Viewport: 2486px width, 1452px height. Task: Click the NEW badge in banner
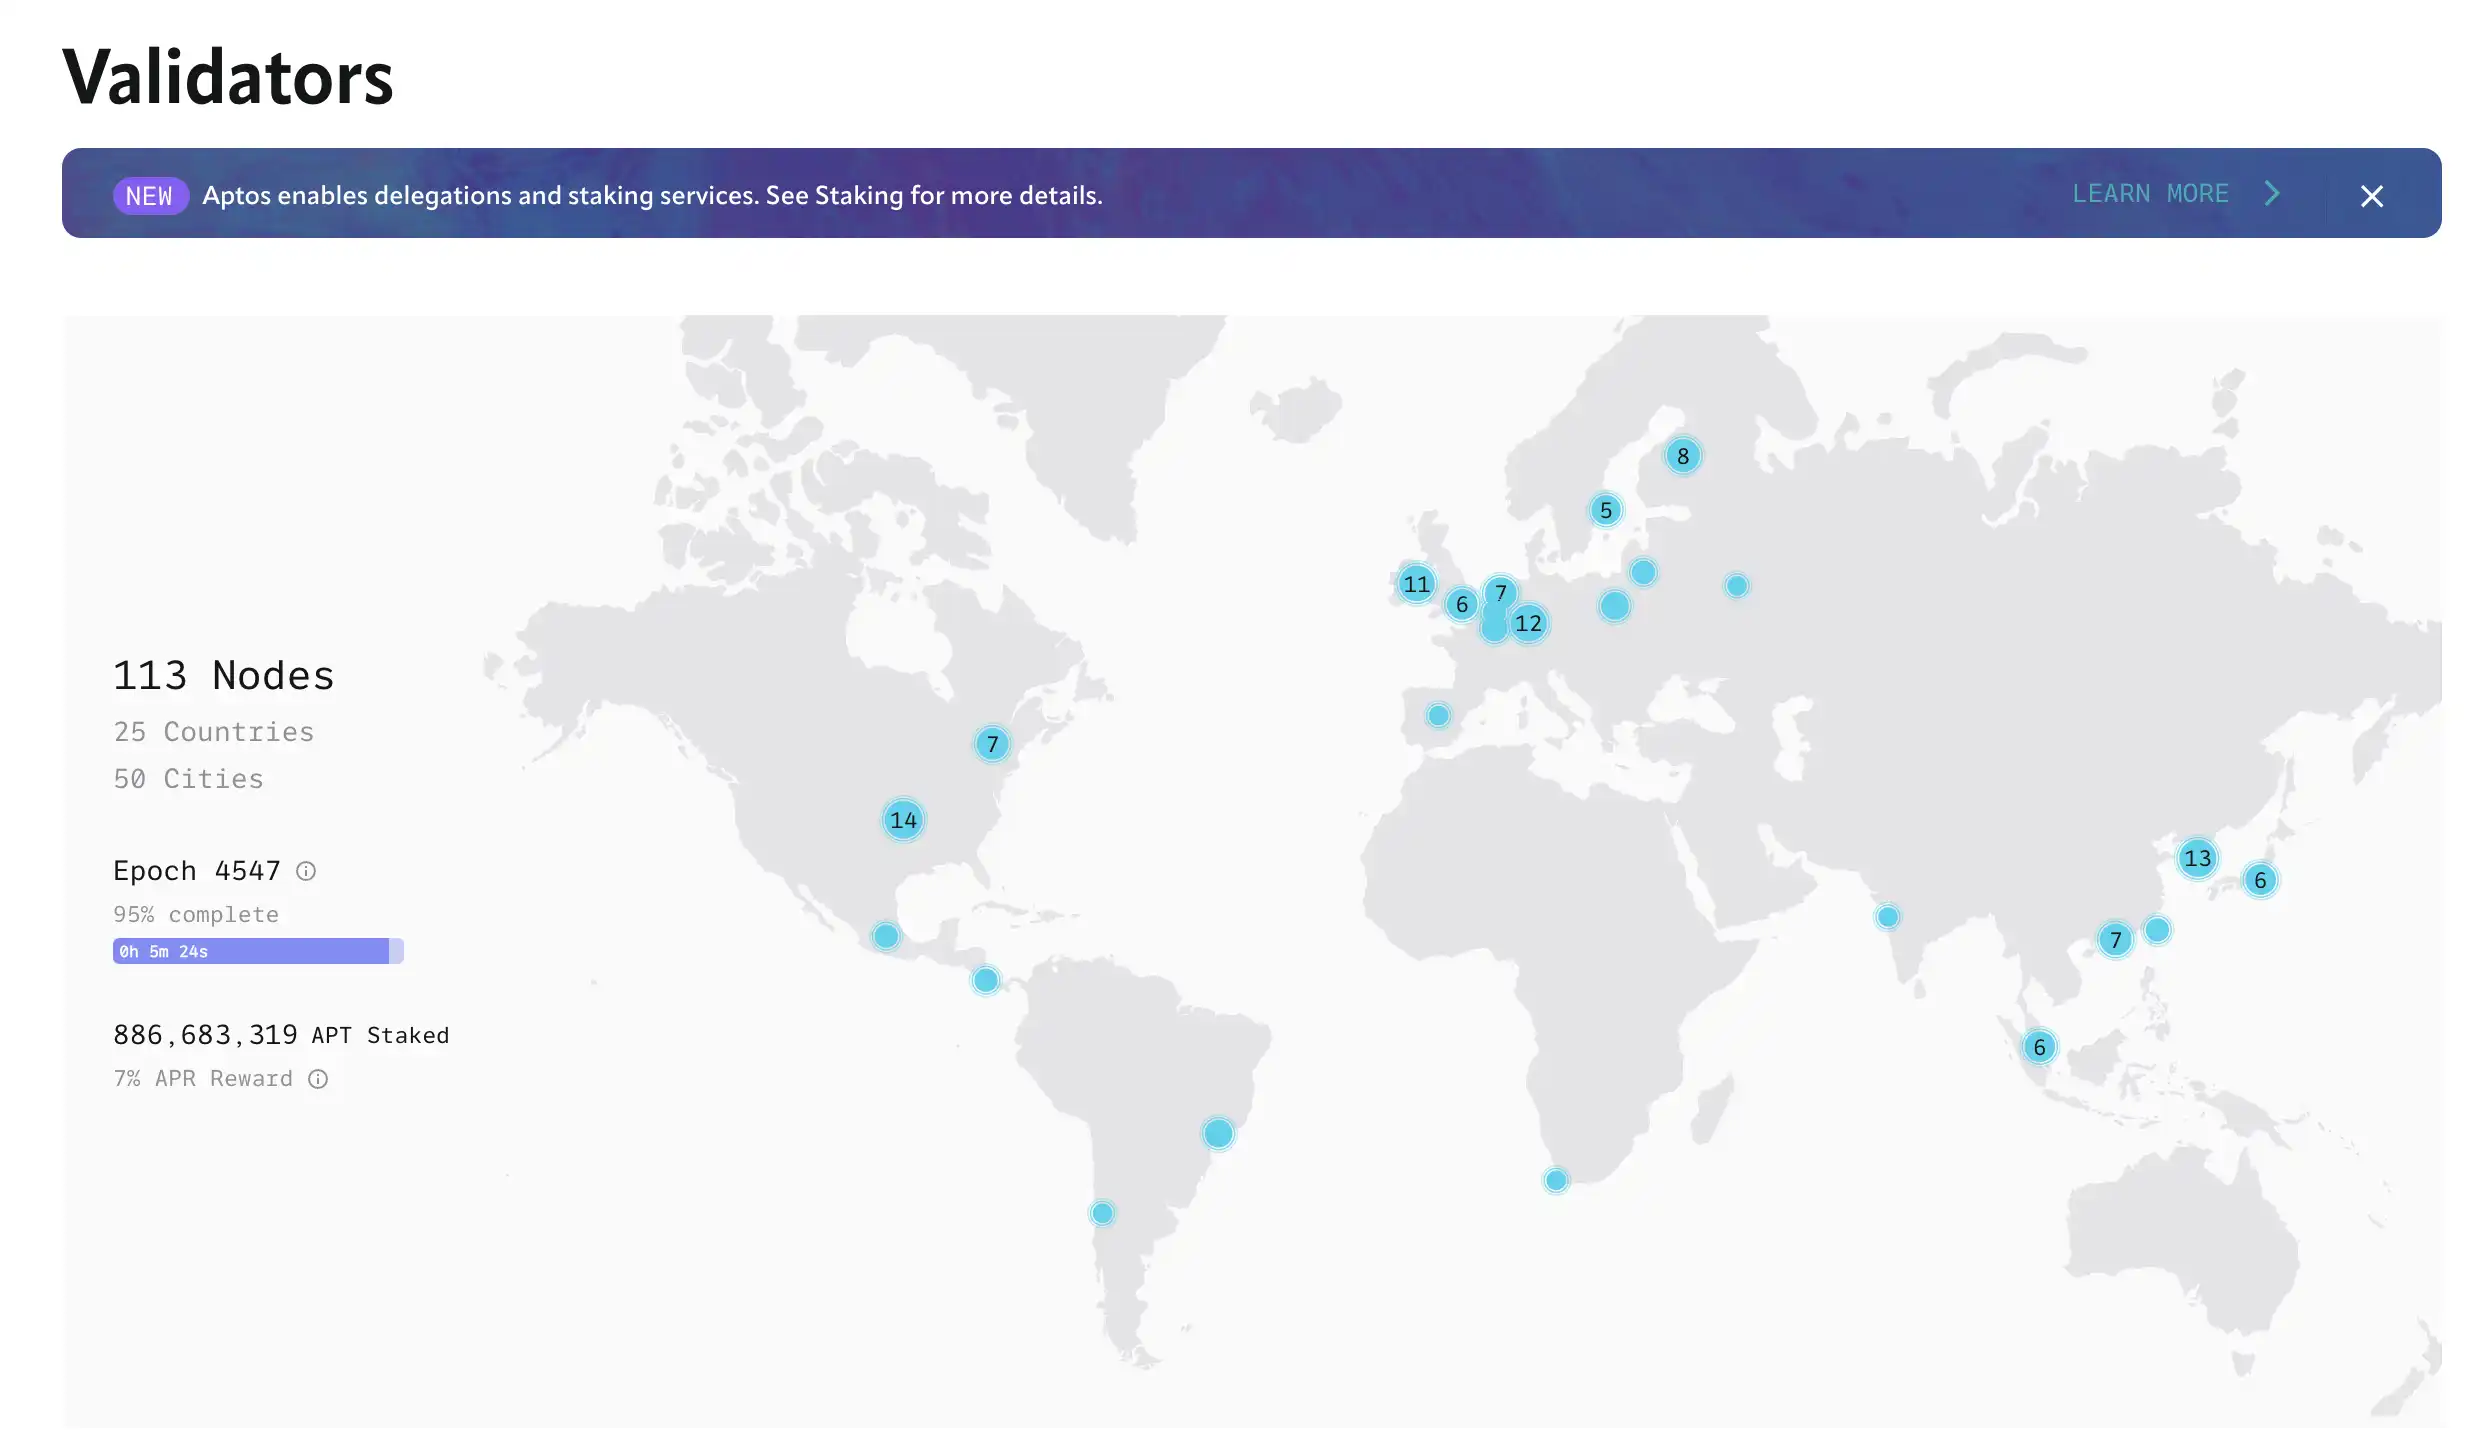(x=150, y=196)
